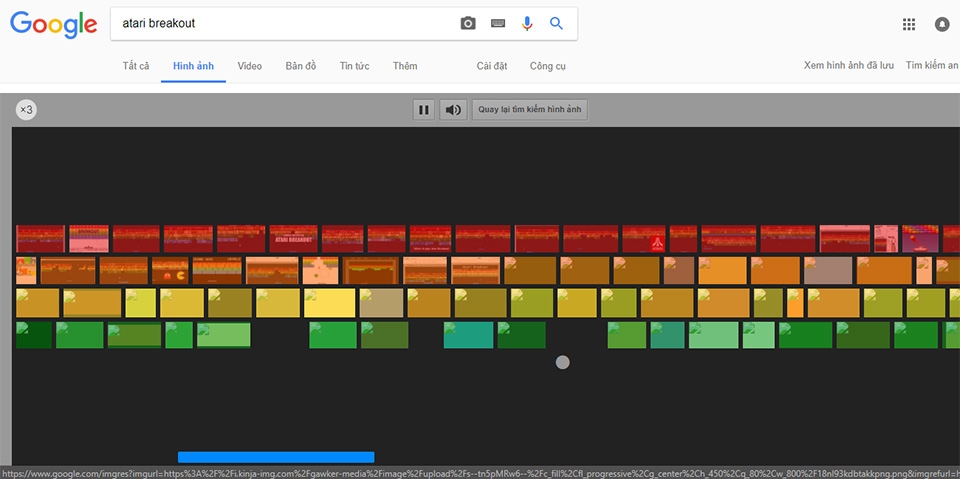Click 'Quay lại tìm kiếm hình ảnh' button
This screenshot has width=960, height=479.
click(530, 110)
